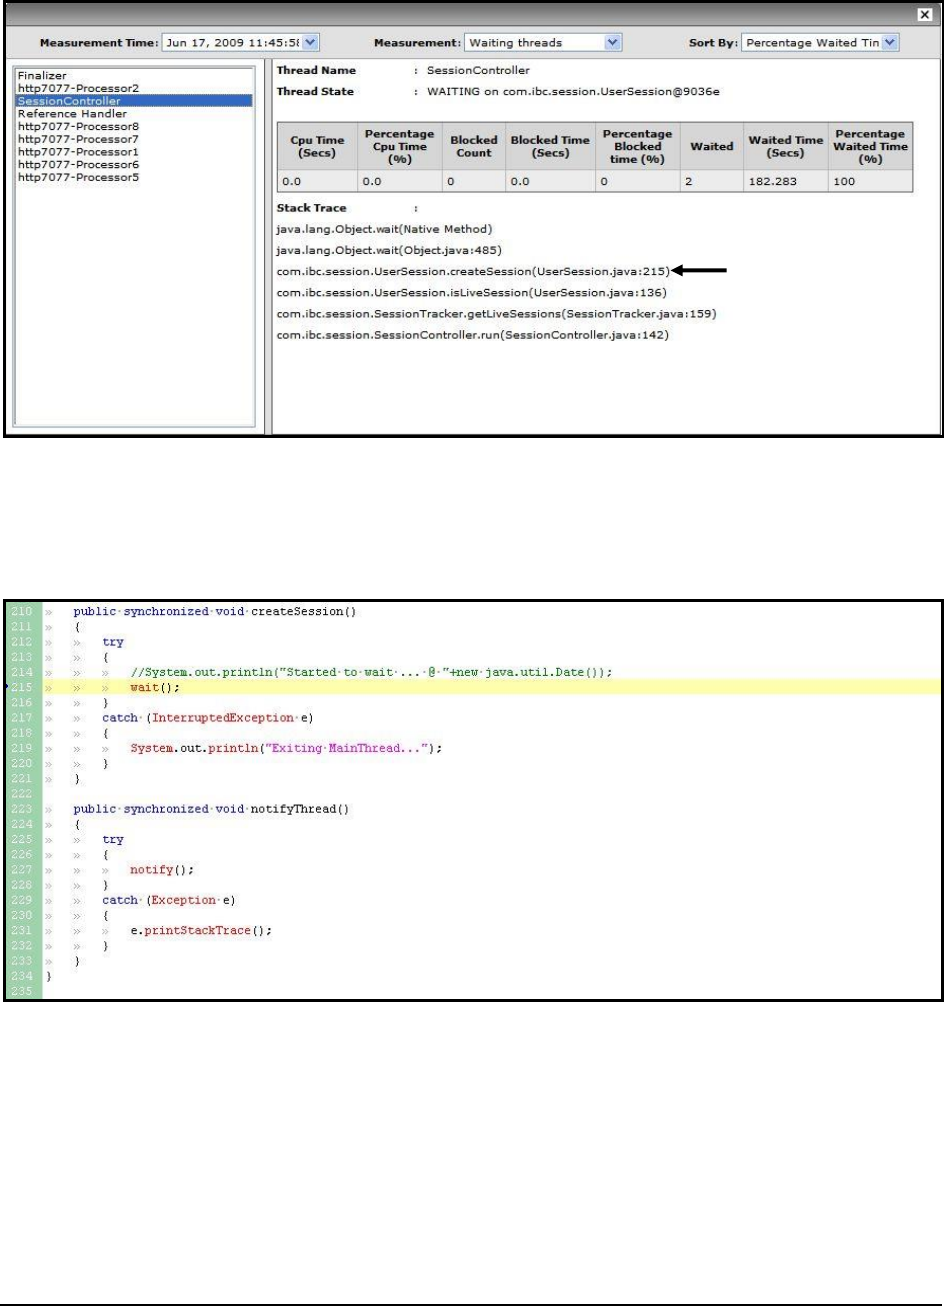
Task: Click the Waited Time (Secs) column header
Action: click(x=785, y=146)
